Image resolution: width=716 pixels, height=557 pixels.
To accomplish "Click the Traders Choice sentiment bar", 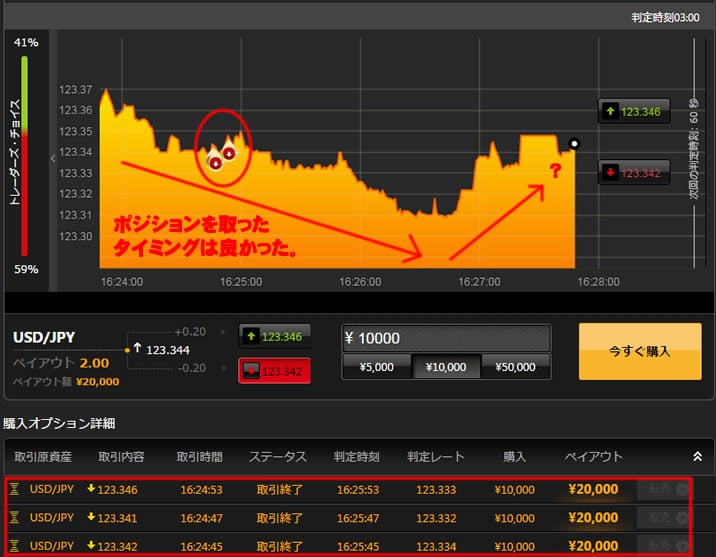I will point(25,156).
